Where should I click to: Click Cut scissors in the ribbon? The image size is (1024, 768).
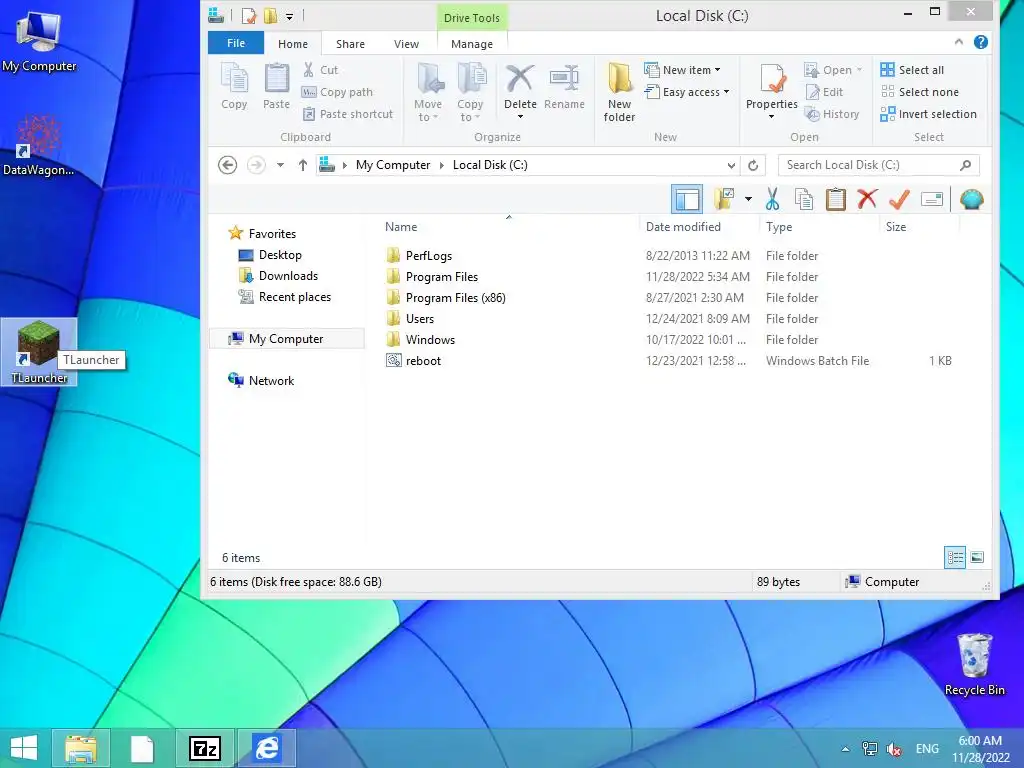click(x=320, y=70)
